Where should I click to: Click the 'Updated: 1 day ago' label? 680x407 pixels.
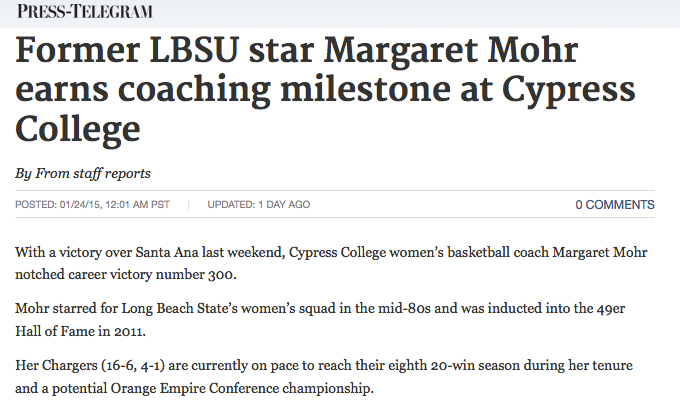pos(259,204)
